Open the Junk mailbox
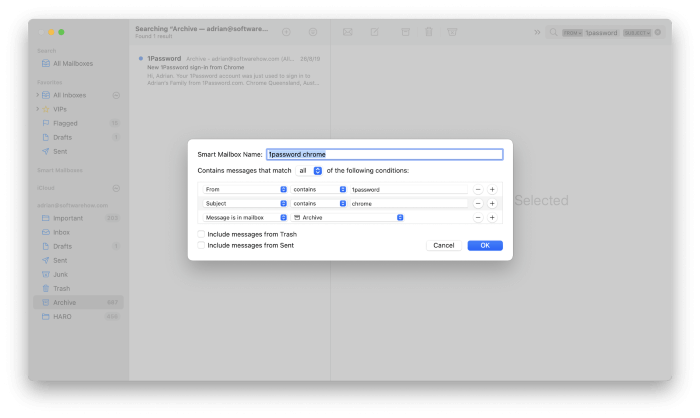The image size is (700, 418). point(78,274)
